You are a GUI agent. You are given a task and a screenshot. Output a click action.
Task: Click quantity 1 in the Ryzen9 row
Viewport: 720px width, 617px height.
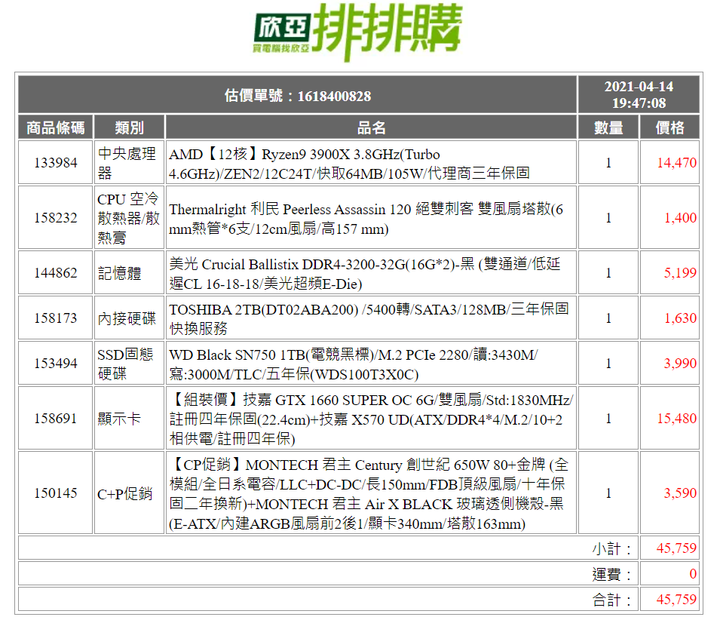[608, 163]
